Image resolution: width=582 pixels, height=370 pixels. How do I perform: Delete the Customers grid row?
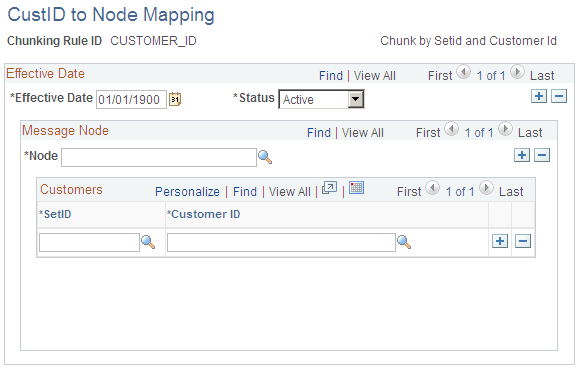click(523, 241)
